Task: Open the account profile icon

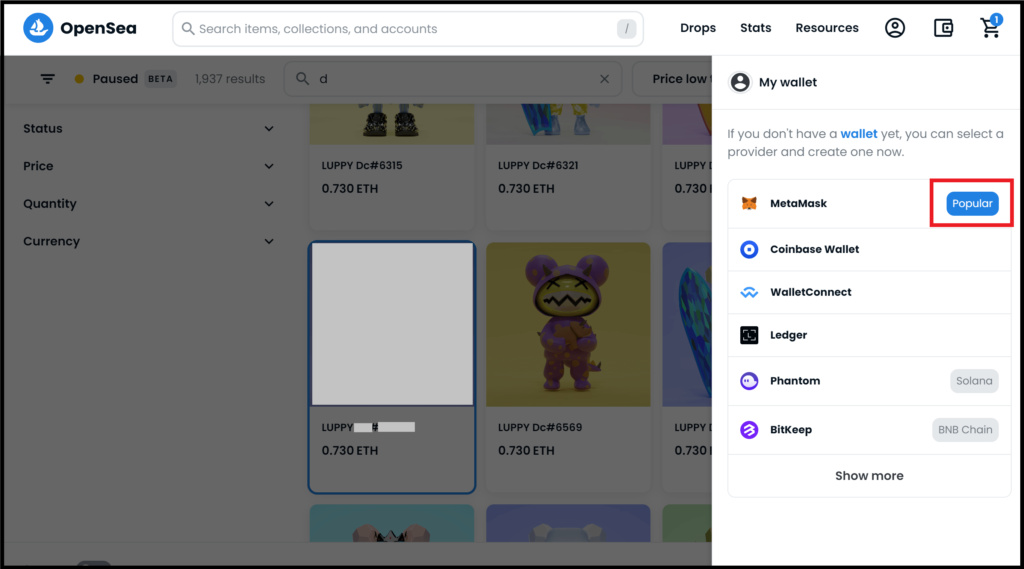Action: pos(895,28)
